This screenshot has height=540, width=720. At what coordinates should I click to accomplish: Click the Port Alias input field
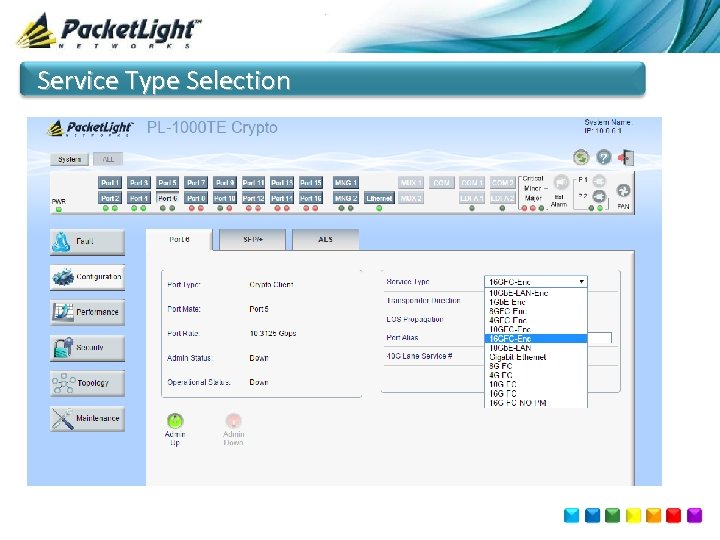click(599, 338)
